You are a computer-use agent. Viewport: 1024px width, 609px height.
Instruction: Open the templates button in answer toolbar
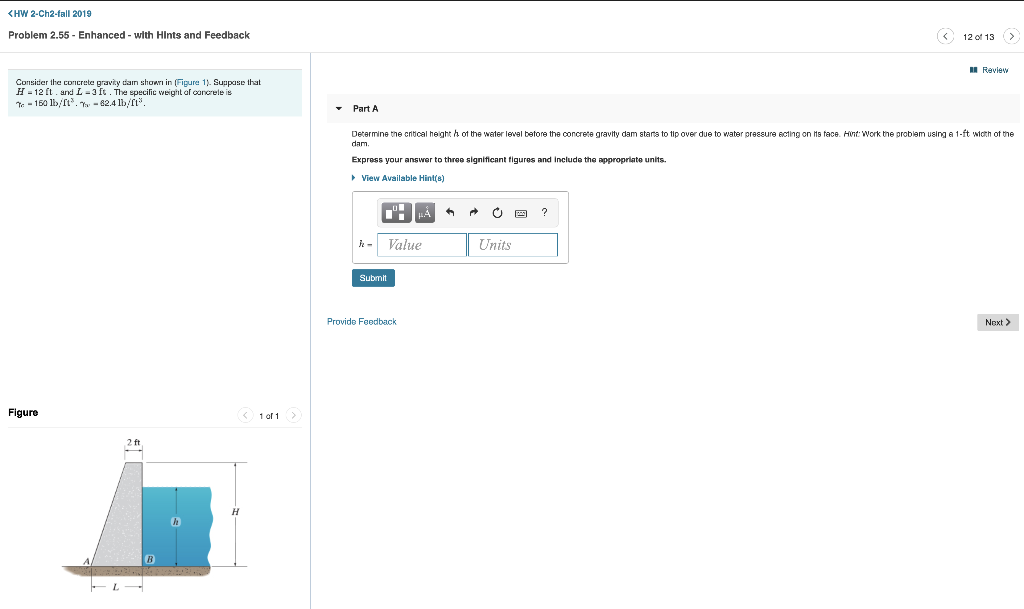[x=396, y=212]
